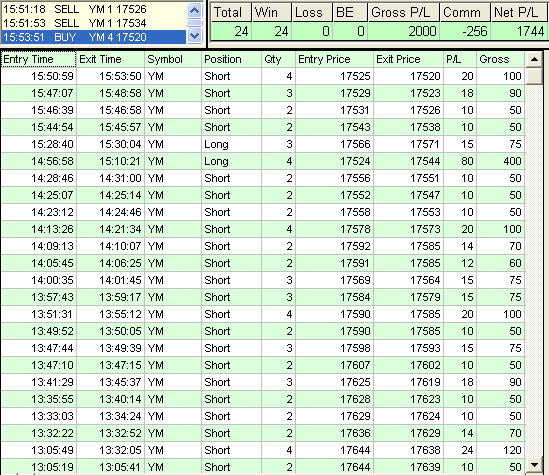Select the order log entry 15:51:18 SELL
Viewport: 549px width, 475px height.
pos(93,9)
